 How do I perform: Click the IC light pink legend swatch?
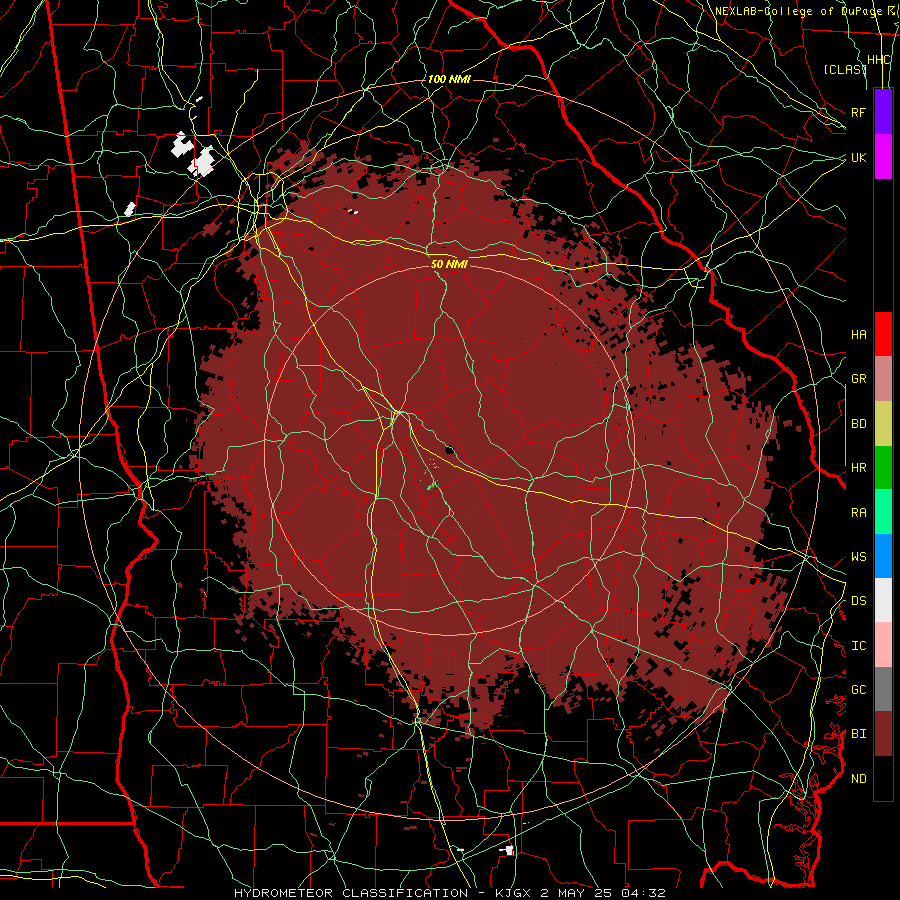[883, 645]
